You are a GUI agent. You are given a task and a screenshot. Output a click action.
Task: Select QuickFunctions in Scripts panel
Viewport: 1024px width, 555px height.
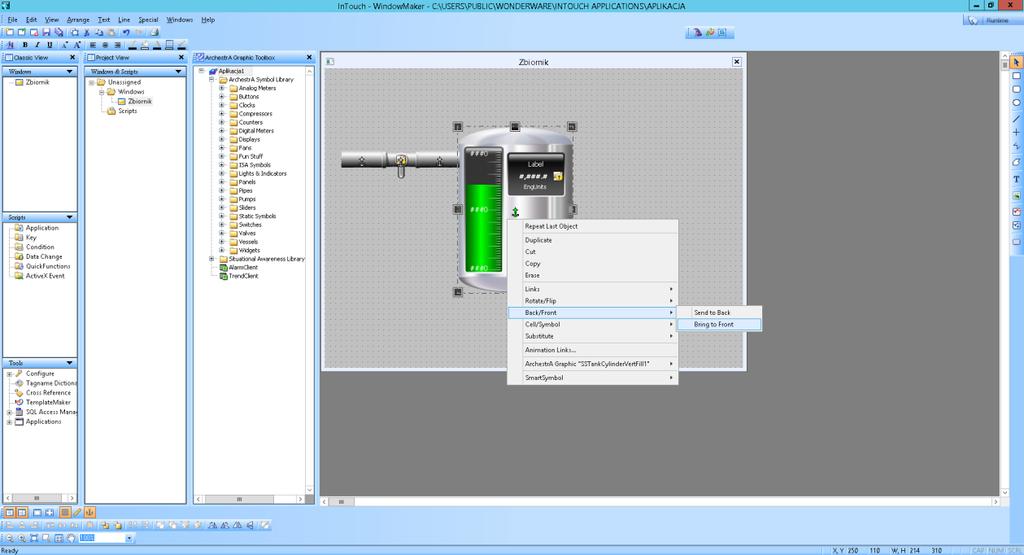(x=48, y=266)
